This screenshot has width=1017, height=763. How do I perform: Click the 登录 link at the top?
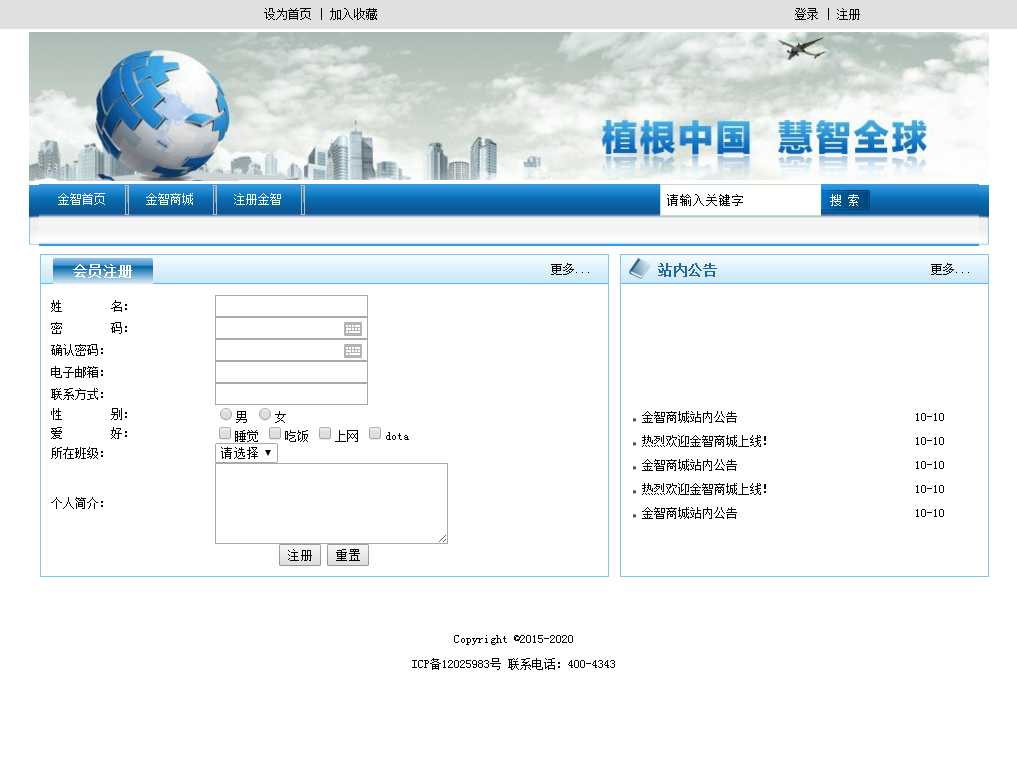click(806, 14)
